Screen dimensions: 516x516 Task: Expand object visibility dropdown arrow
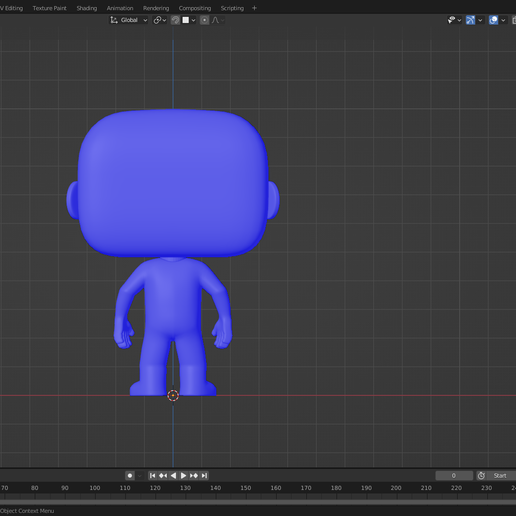(x=459, y=20)
